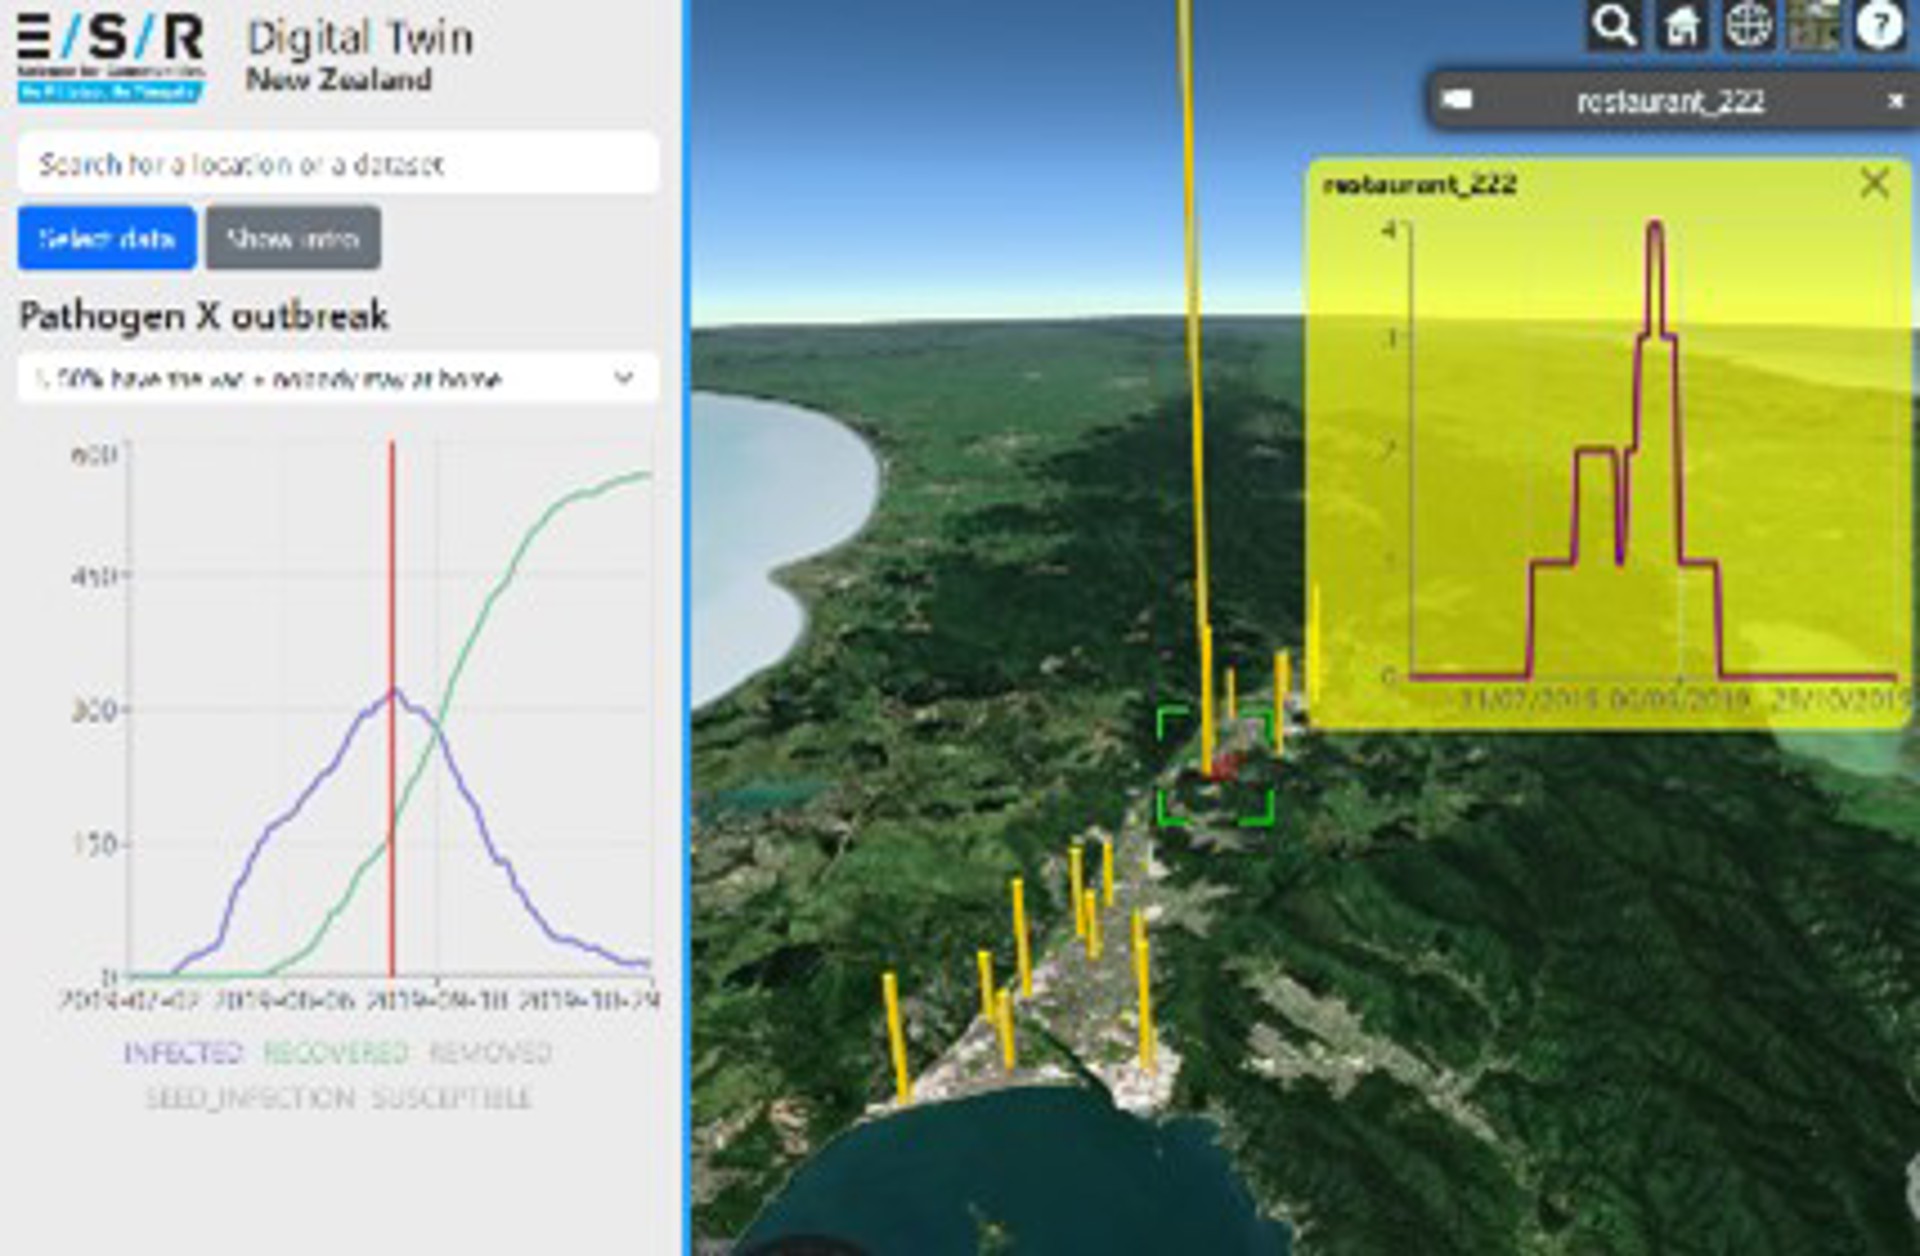Close the dark restaurant_222 info bar

click(x=1895, y=101)
